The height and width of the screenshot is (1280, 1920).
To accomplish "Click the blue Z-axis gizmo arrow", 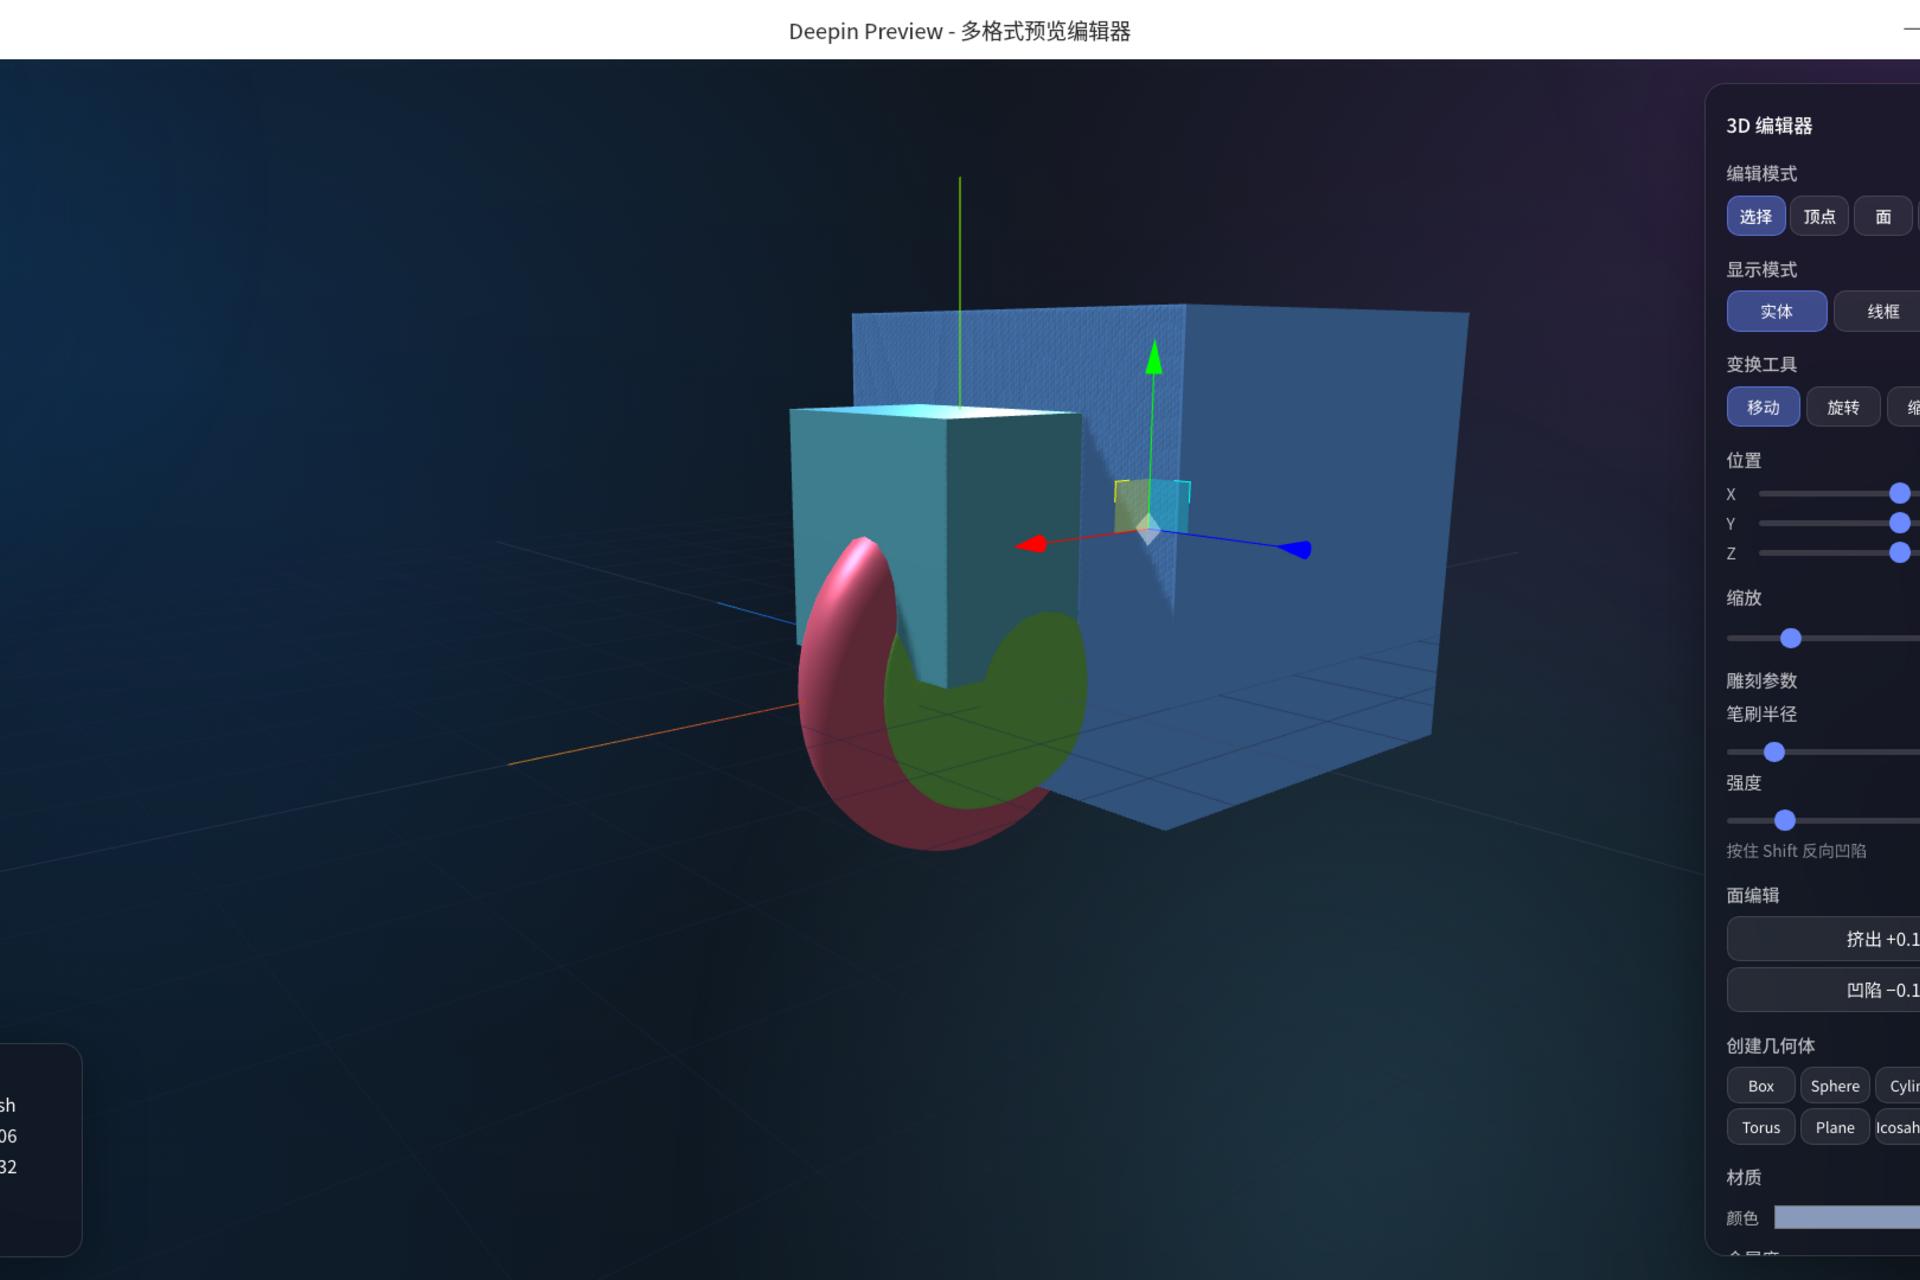I will coord(1296,549).
